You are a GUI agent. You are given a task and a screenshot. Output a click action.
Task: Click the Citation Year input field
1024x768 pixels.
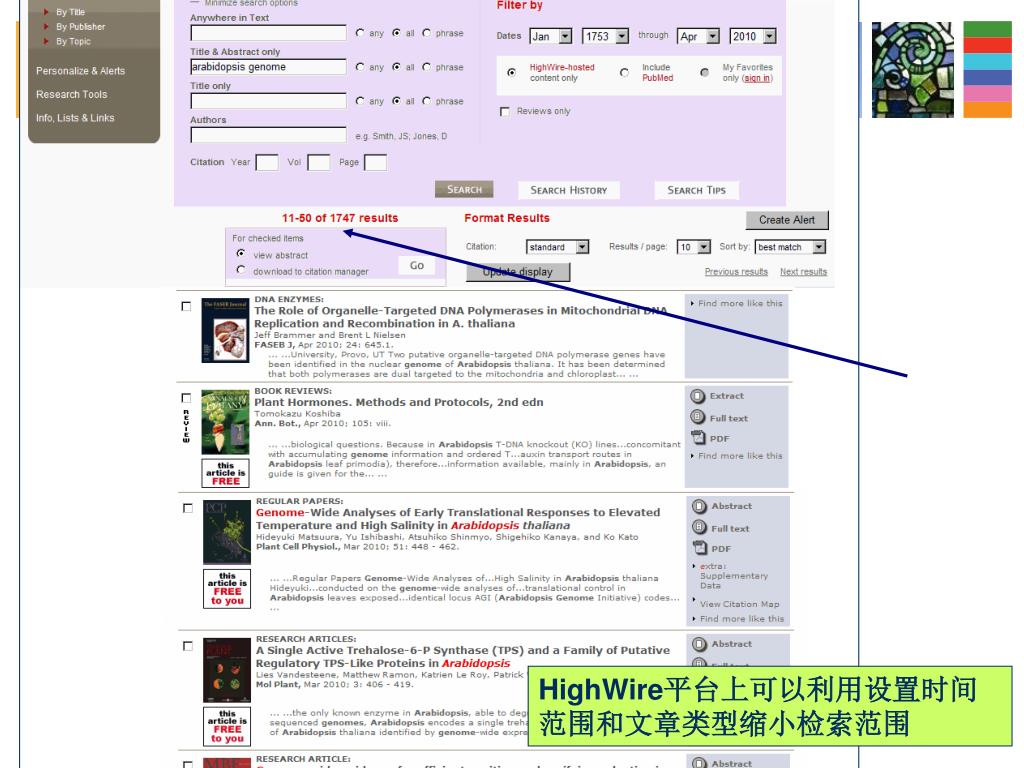click(266, 162)
